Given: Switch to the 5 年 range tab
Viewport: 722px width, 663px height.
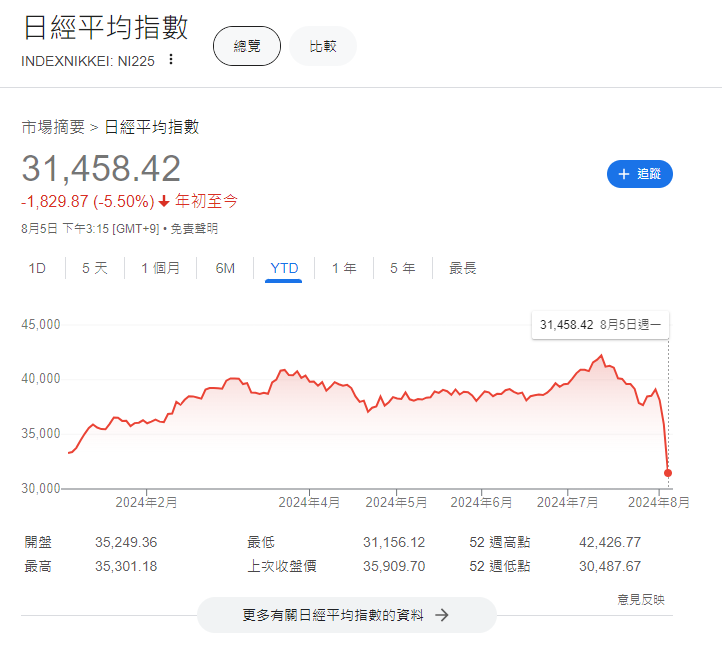Looking at the screenshot, I should 402,268.
